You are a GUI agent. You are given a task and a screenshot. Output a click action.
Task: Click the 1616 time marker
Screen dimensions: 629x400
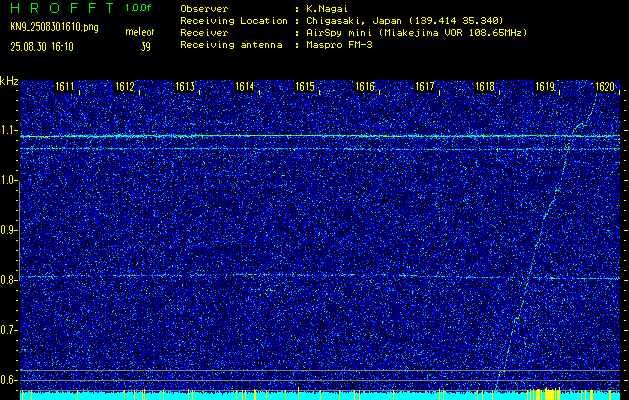coord(365,87)
